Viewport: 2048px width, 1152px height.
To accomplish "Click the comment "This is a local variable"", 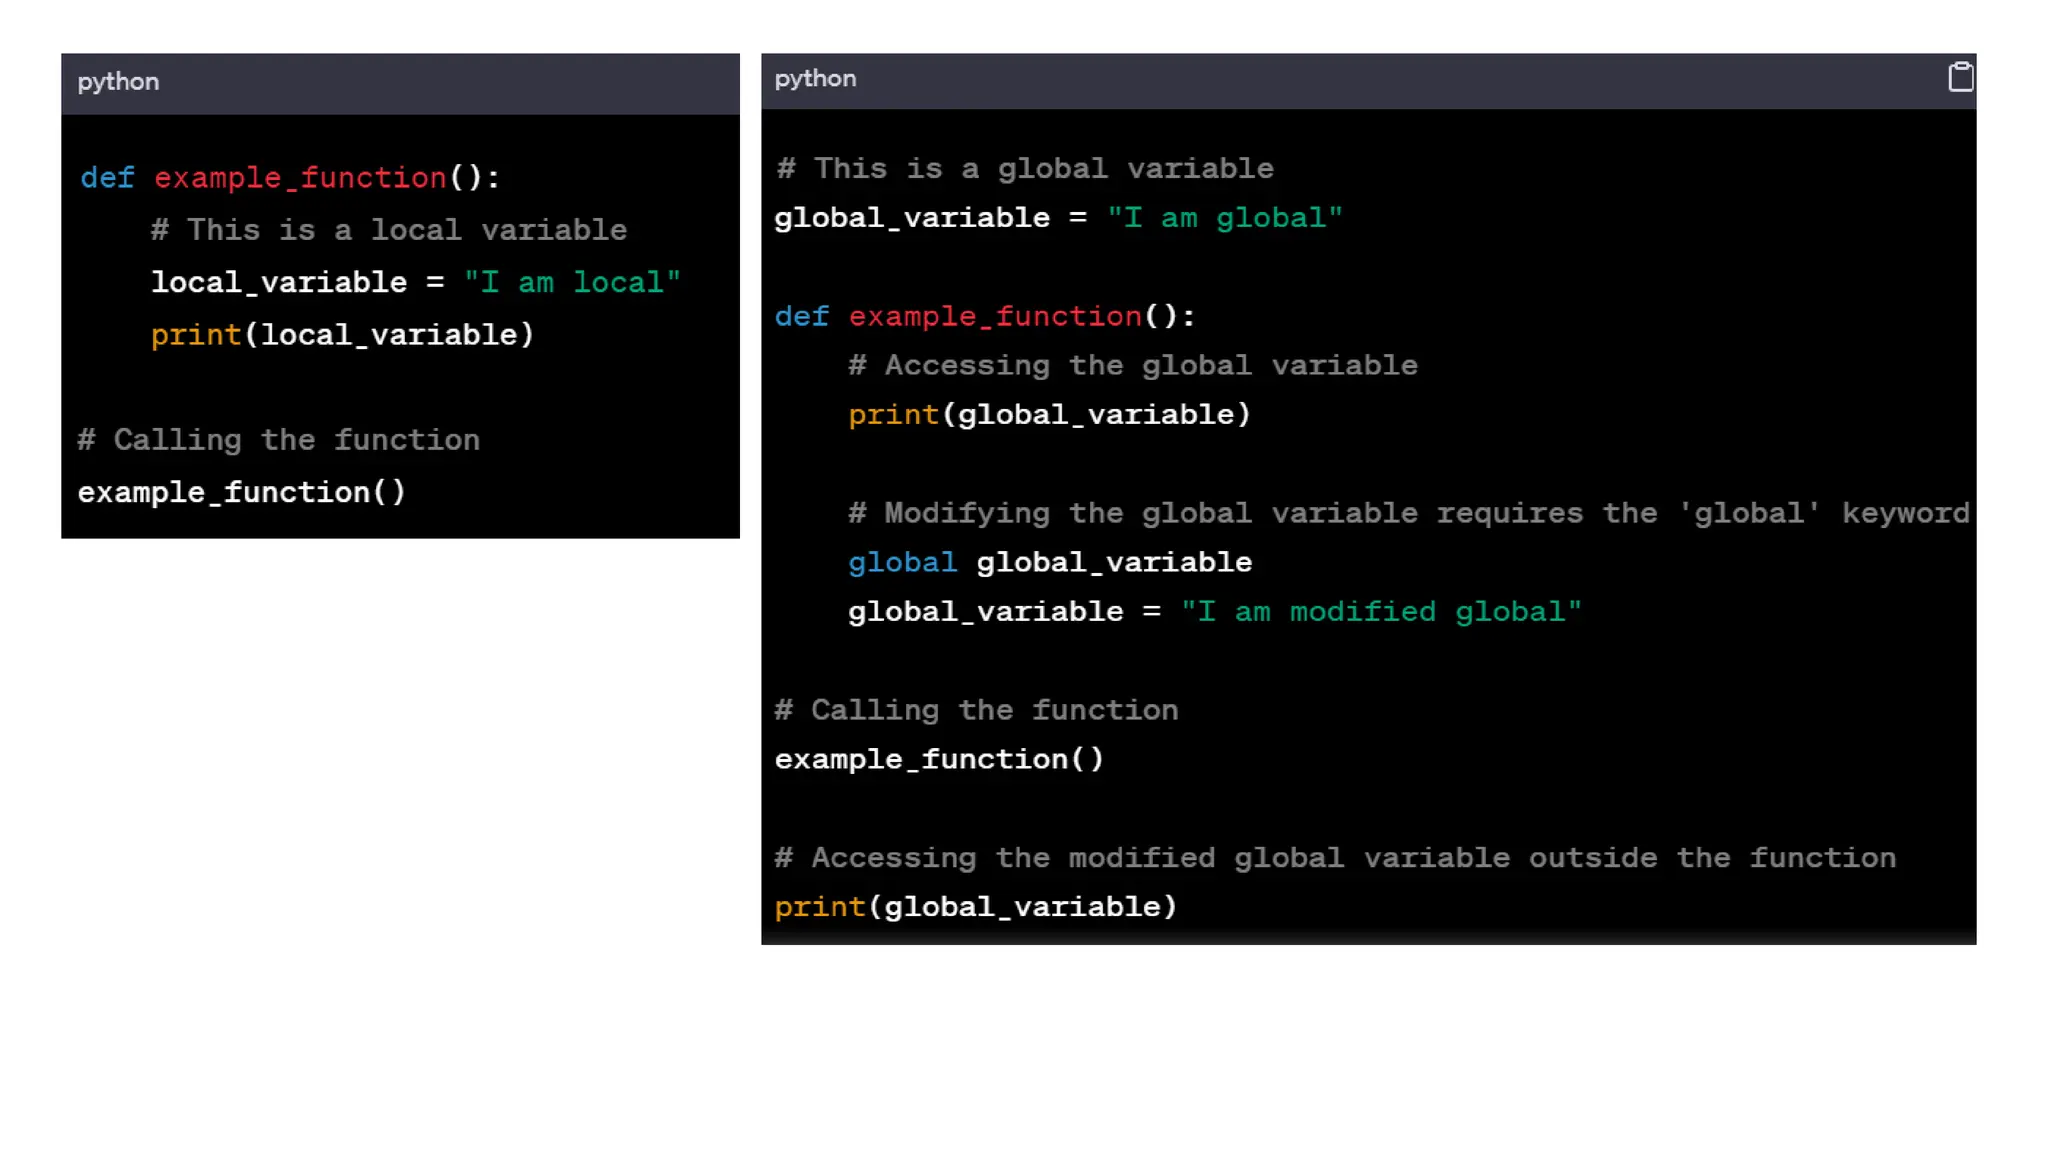I will pyautogui.click(x=389, y=230).
